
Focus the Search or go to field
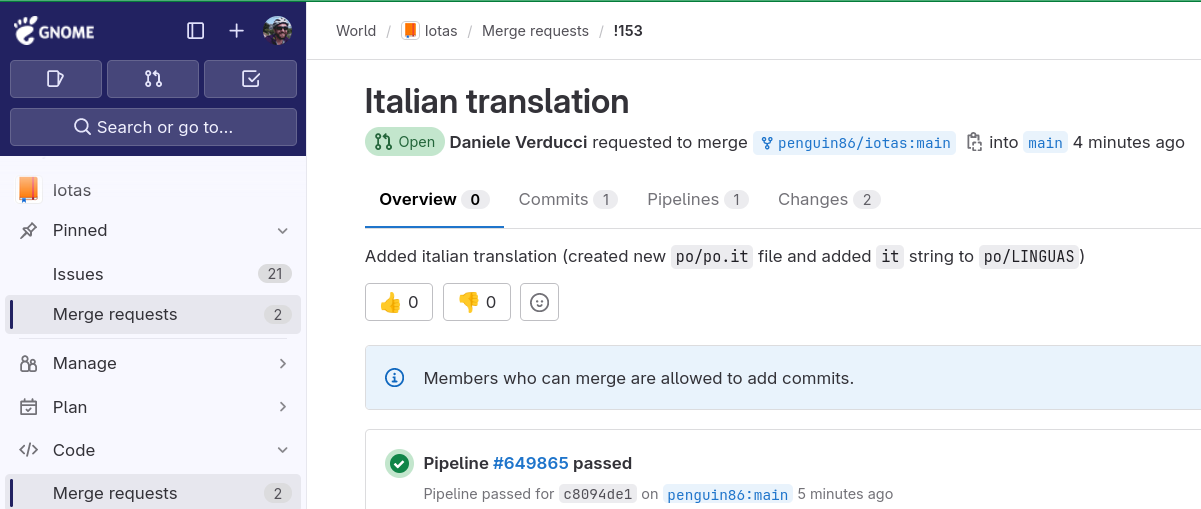[153, 127]
